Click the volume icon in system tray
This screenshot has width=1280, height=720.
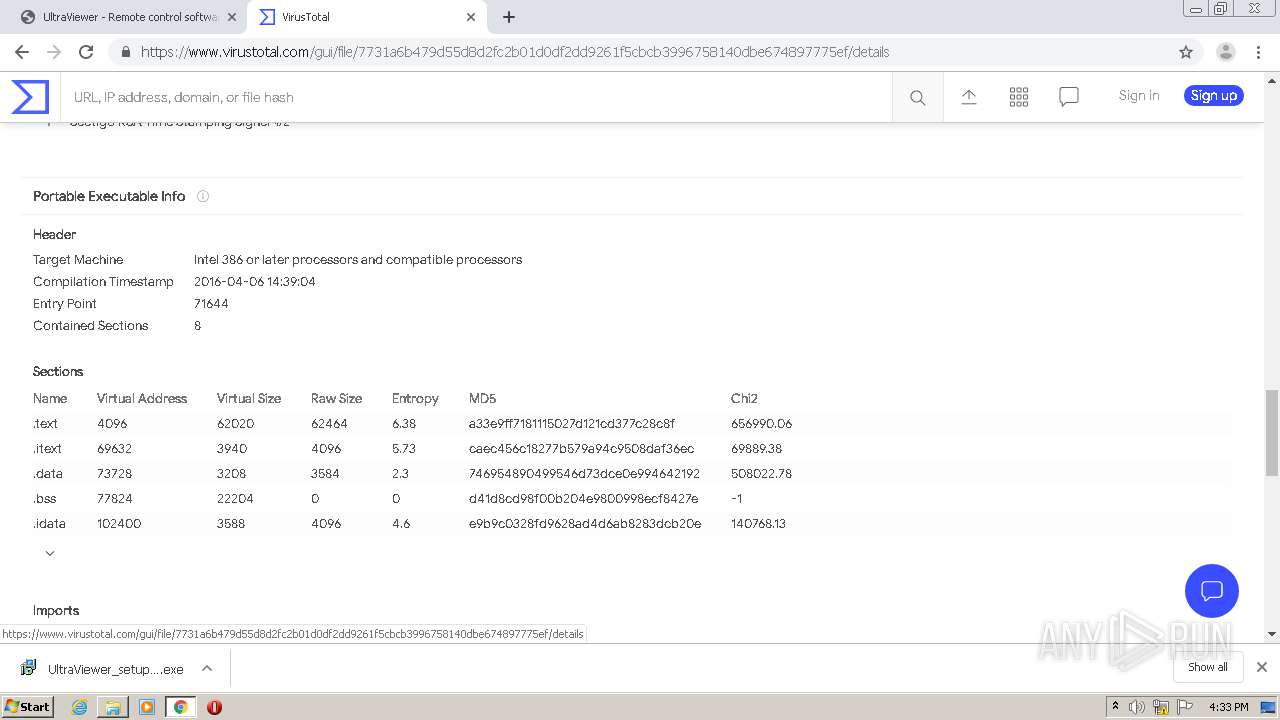pos(1137,707)
